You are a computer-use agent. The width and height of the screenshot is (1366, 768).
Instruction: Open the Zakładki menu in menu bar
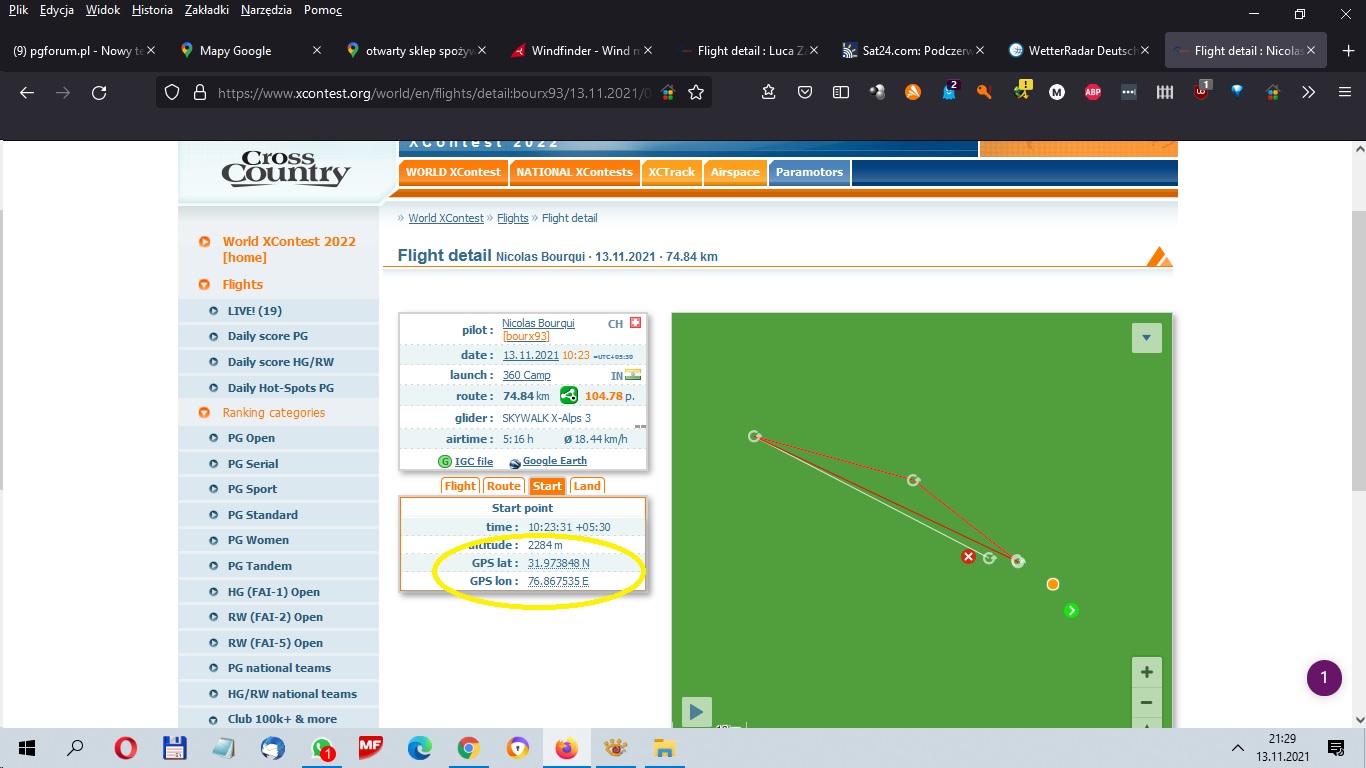207,10
